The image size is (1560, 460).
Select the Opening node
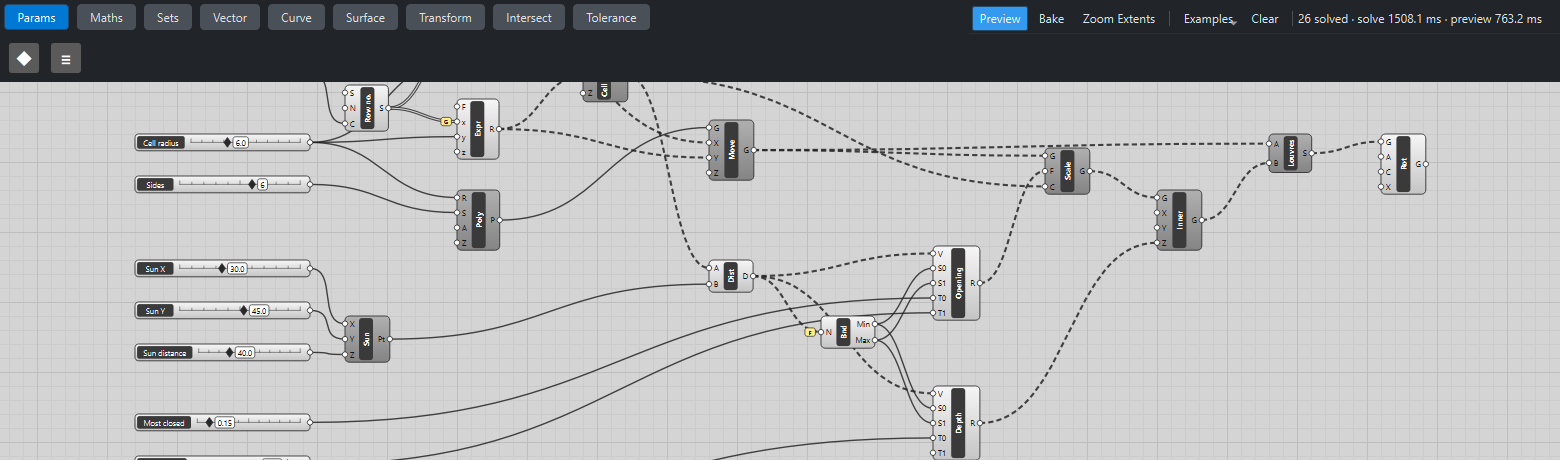(x=956, y=283)
